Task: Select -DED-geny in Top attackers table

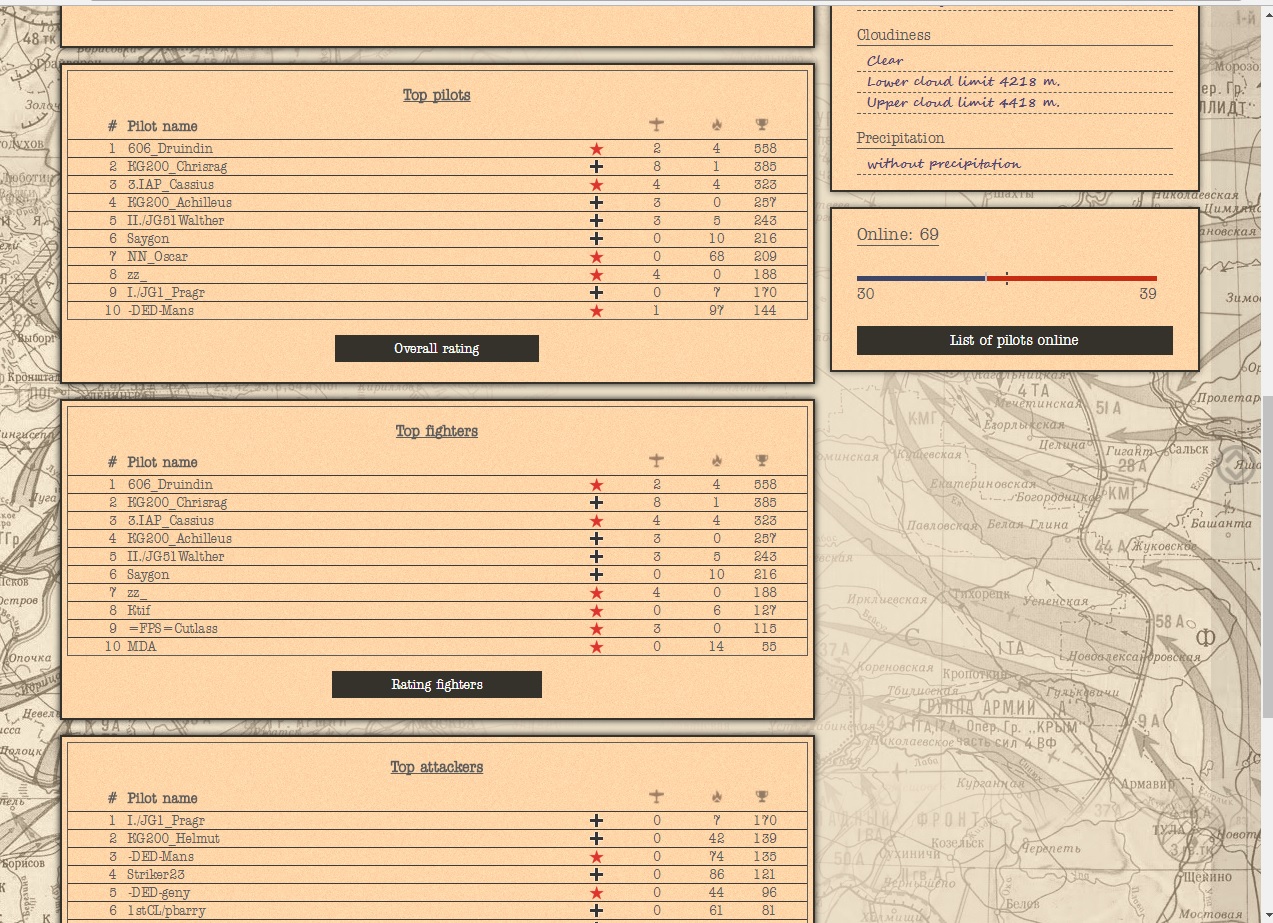Action: 159,893
